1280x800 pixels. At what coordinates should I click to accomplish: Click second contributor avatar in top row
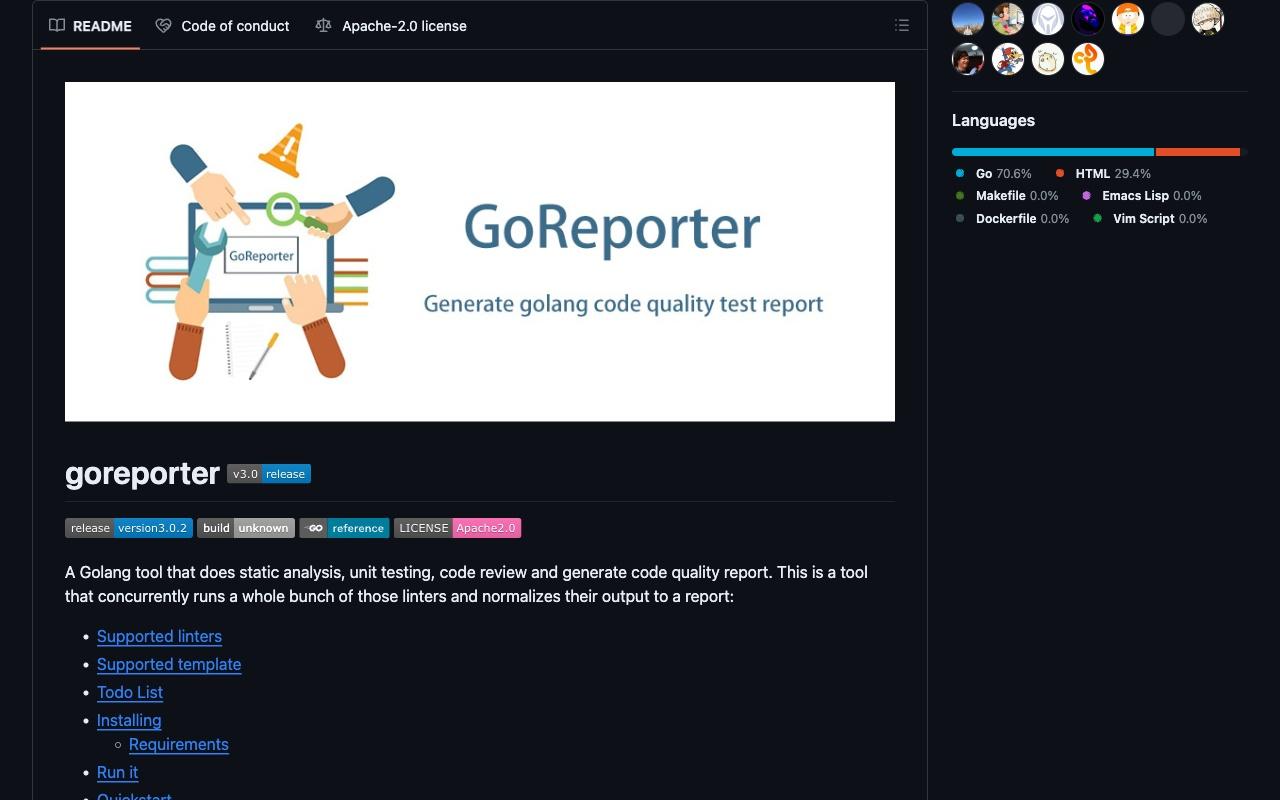coord(1008,19)
